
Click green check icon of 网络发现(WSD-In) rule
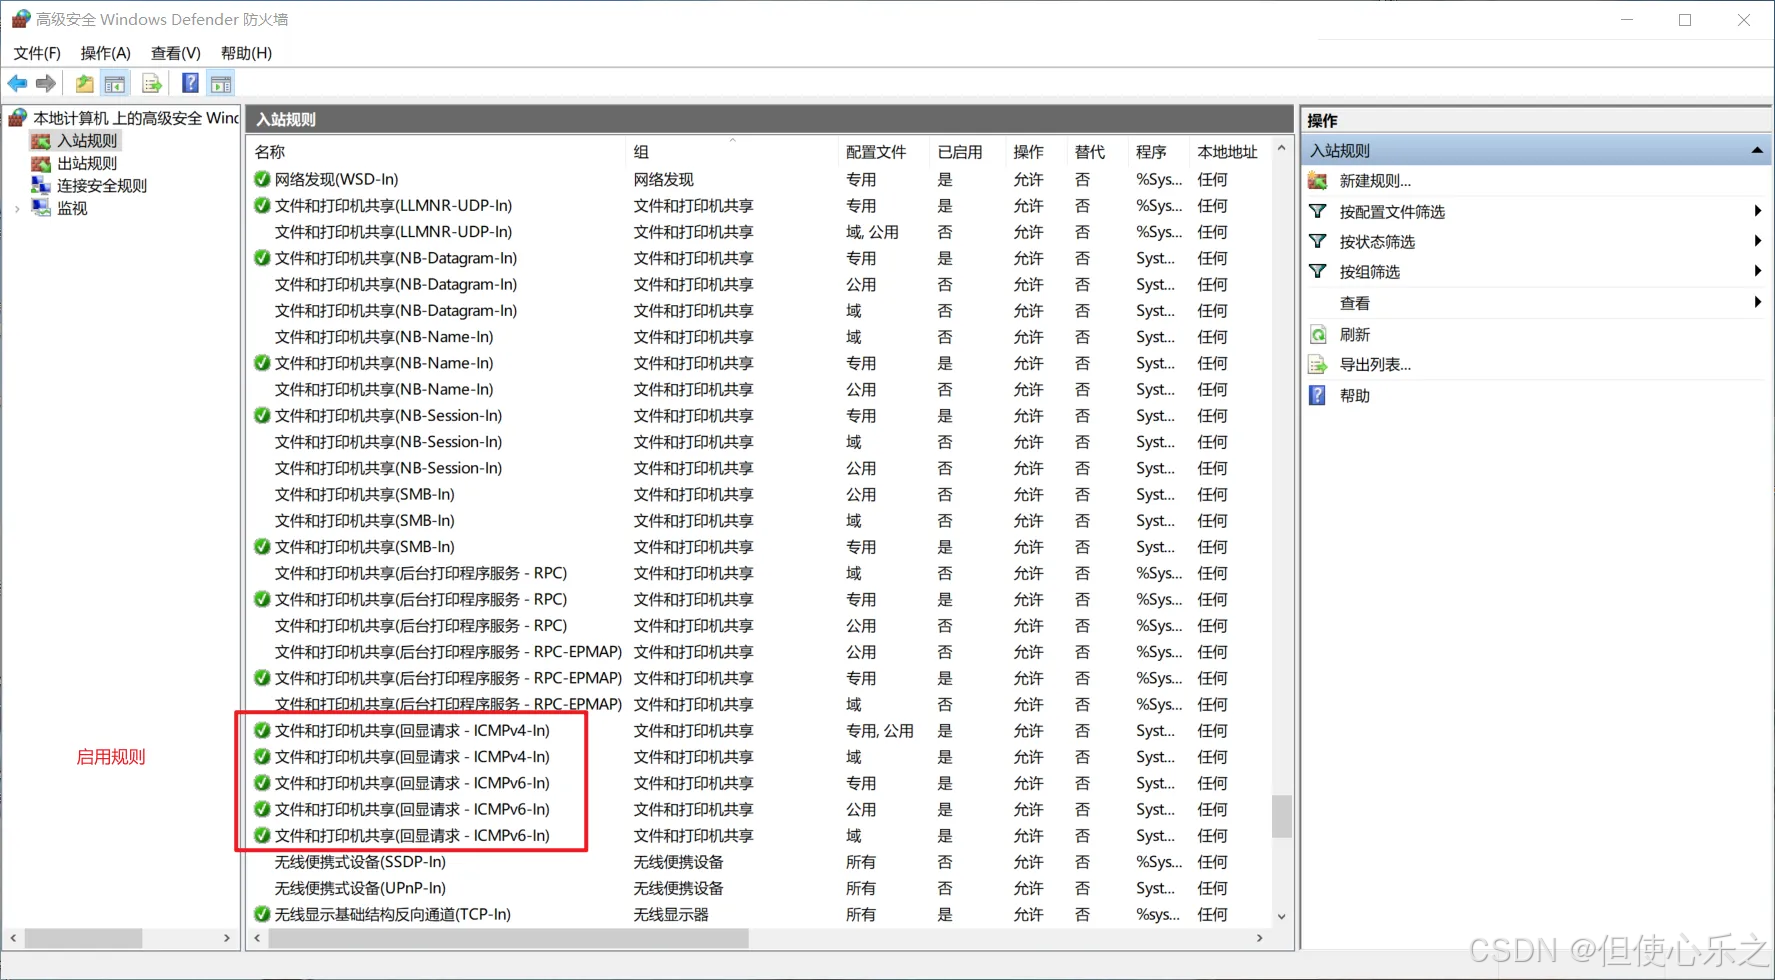262,179
